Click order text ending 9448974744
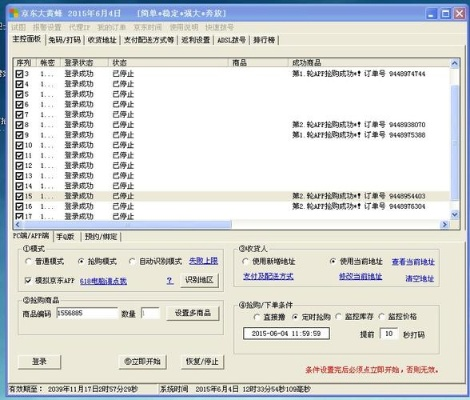 [x=359, y=74]
